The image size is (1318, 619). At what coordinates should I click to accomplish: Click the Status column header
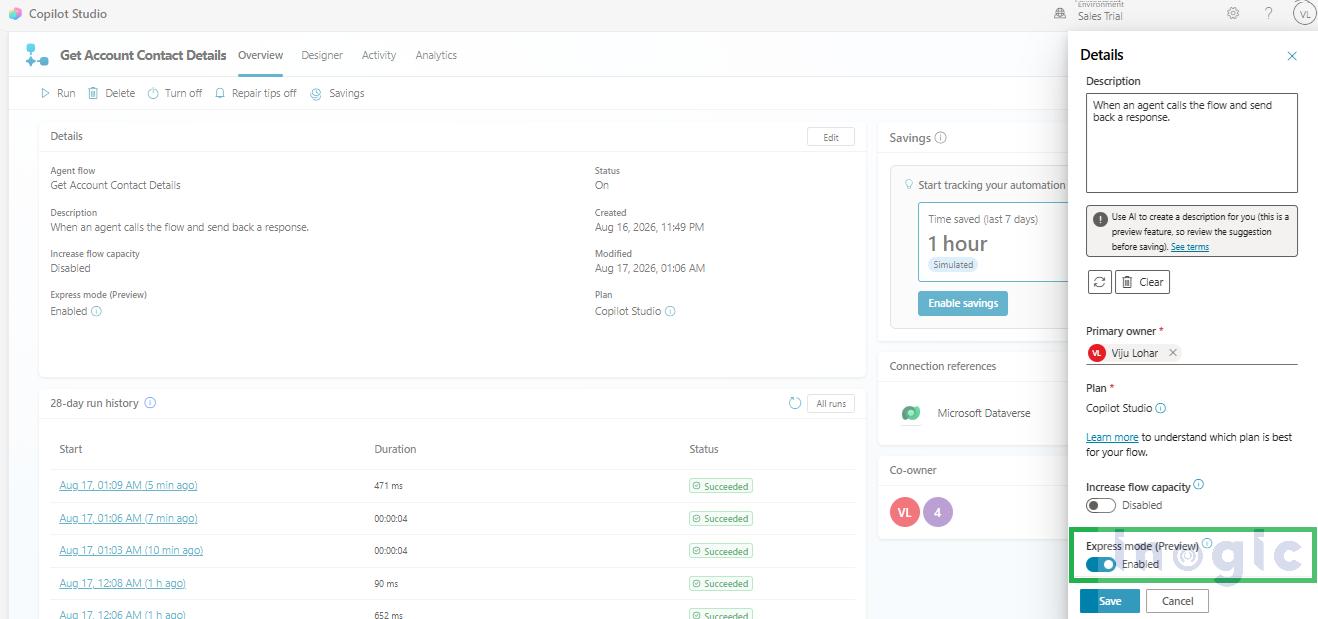pyautogui.click(x=704, y=449)
